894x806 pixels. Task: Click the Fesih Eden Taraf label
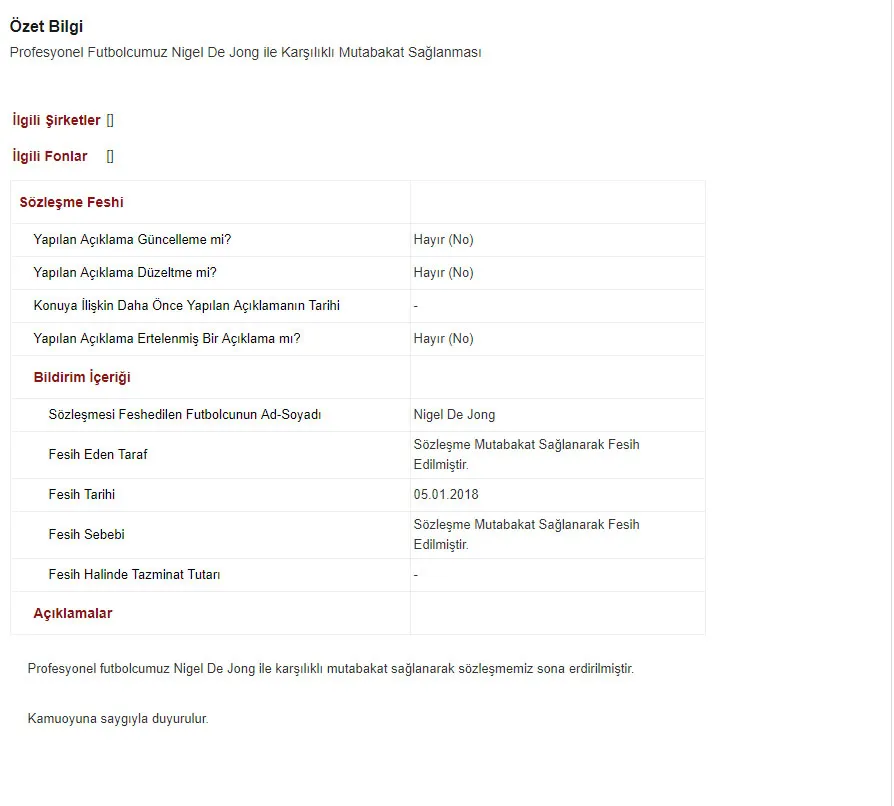pos(98,455)
